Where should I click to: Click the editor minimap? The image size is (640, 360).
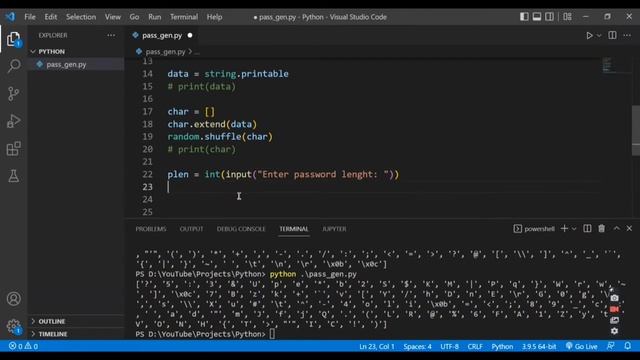tap(616, 66)
